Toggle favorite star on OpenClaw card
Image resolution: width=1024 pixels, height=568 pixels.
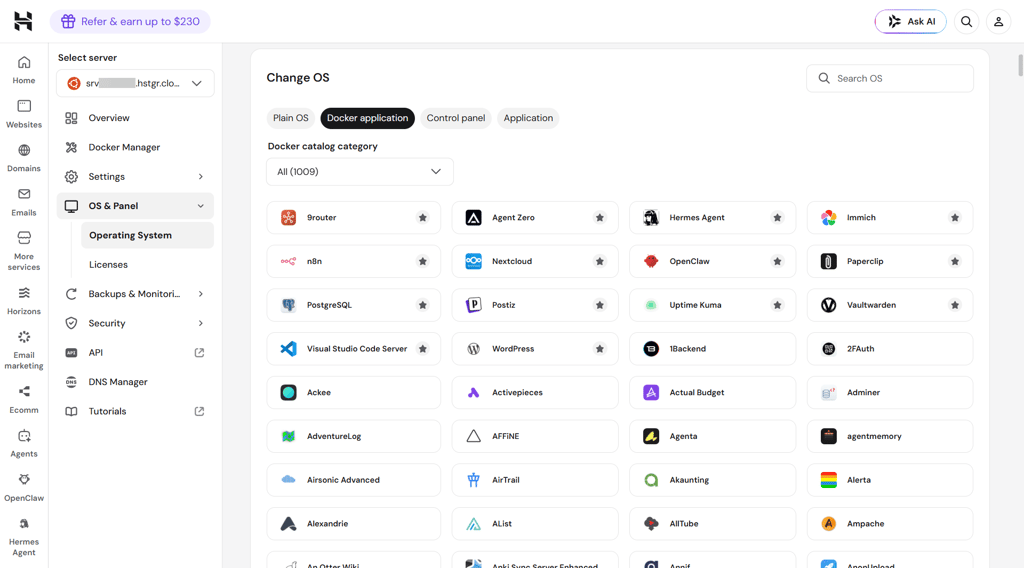tap(777, 261)
